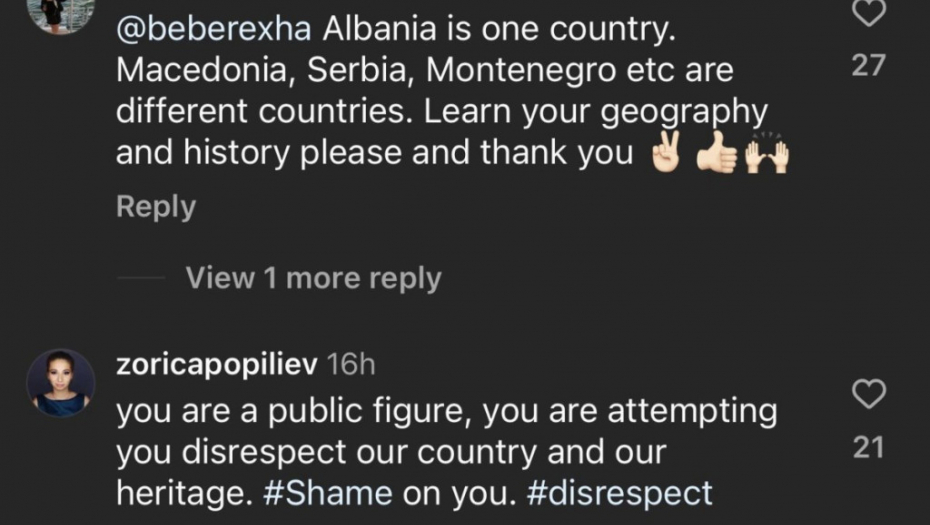Open the zoricapopiliev username link
The width and height of the screenshot is (930, 525).
pos(217,364)
